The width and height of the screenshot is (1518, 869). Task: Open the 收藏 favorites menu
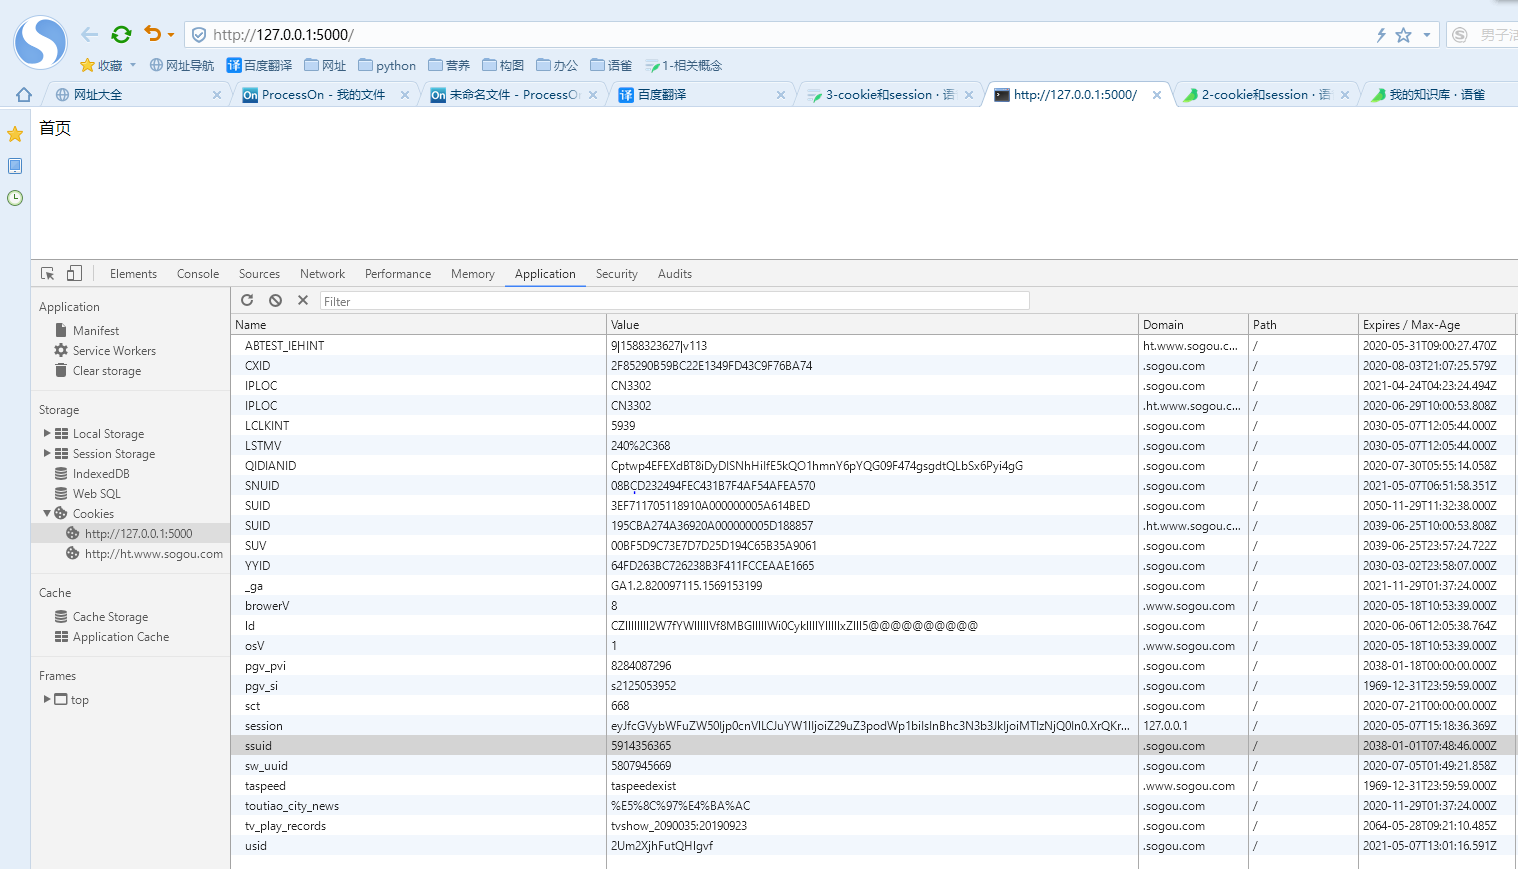pyautogui.click(x=107, y=65)
